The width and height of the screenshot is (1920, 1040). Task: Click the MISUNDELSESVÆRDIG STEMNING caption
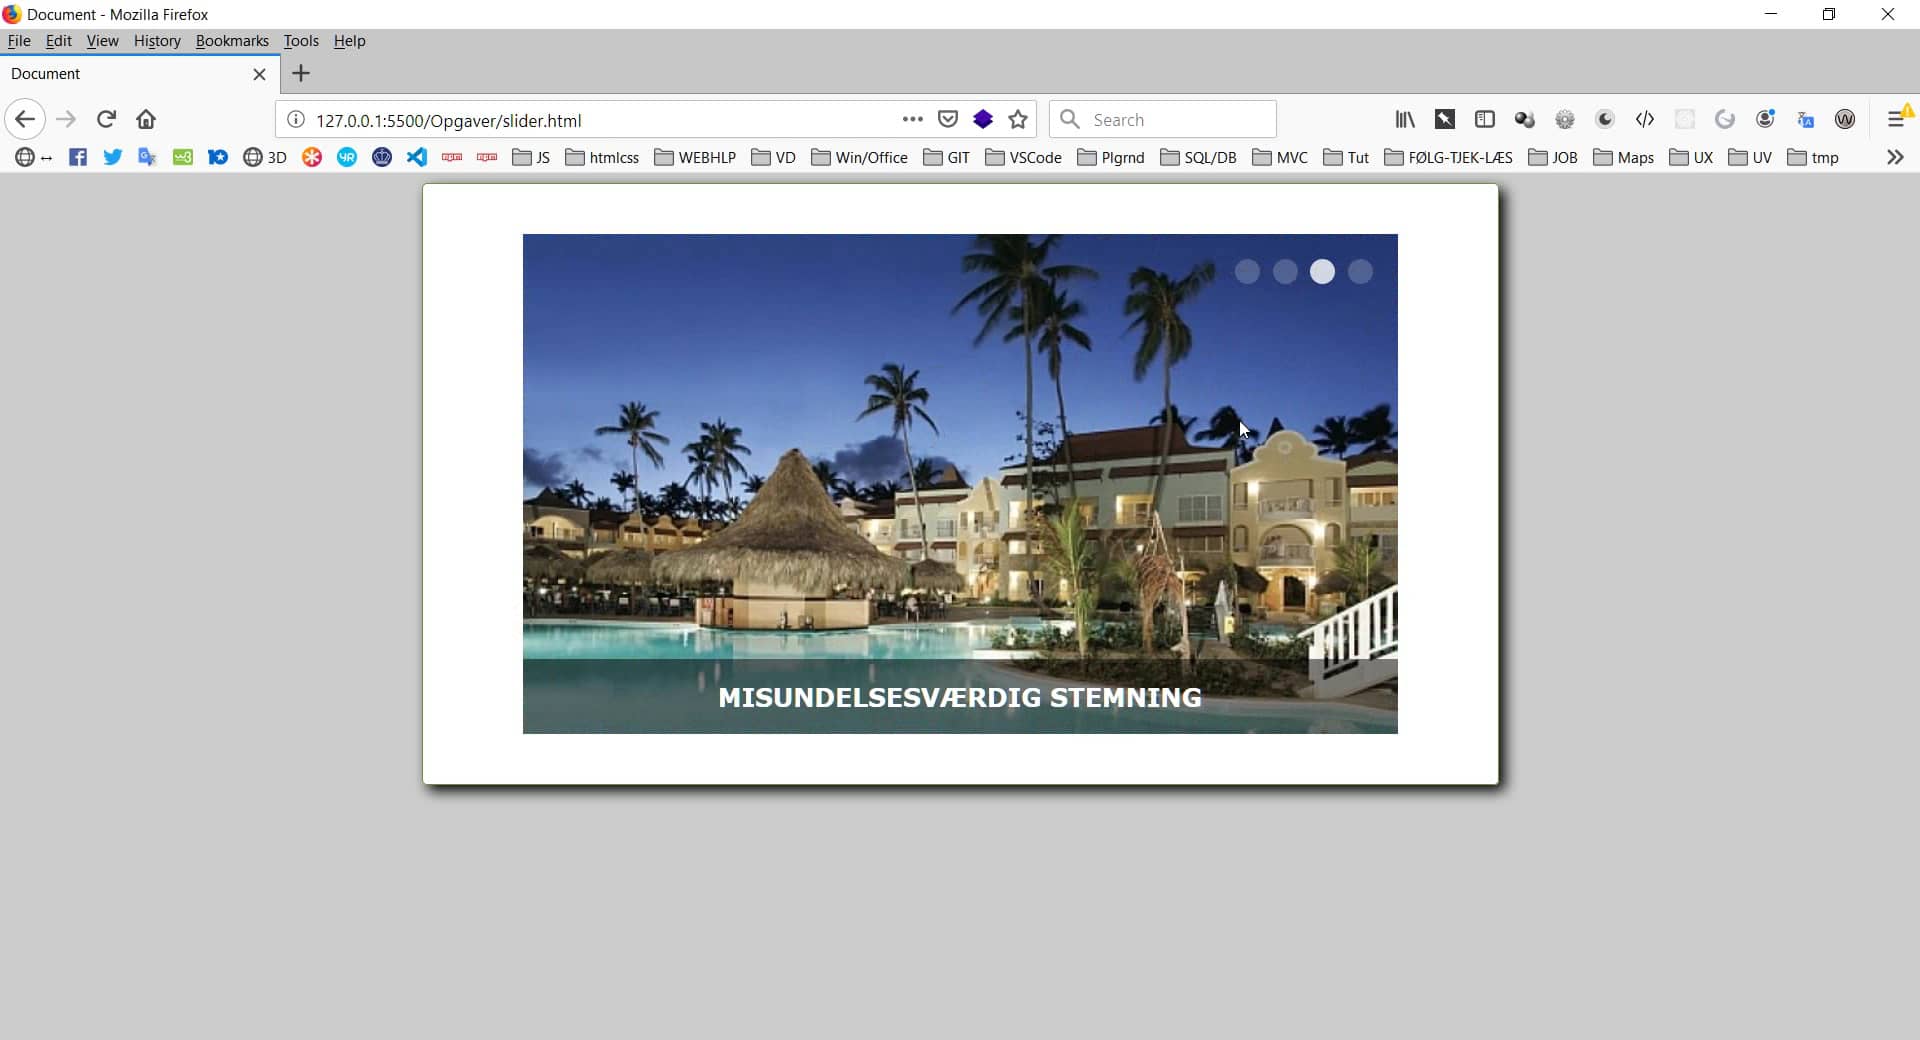[960, 698]
